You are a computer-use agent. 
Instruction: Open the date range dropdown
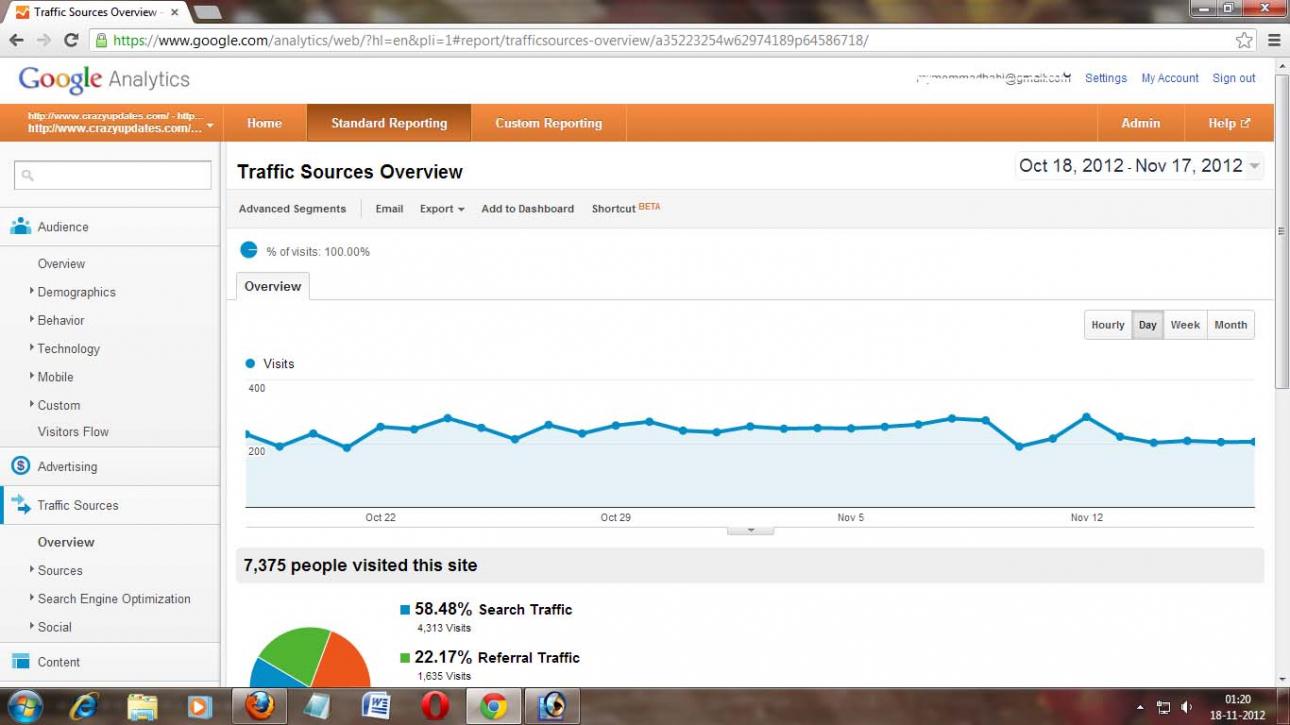pyautogui.click(x=1139, y=166)
